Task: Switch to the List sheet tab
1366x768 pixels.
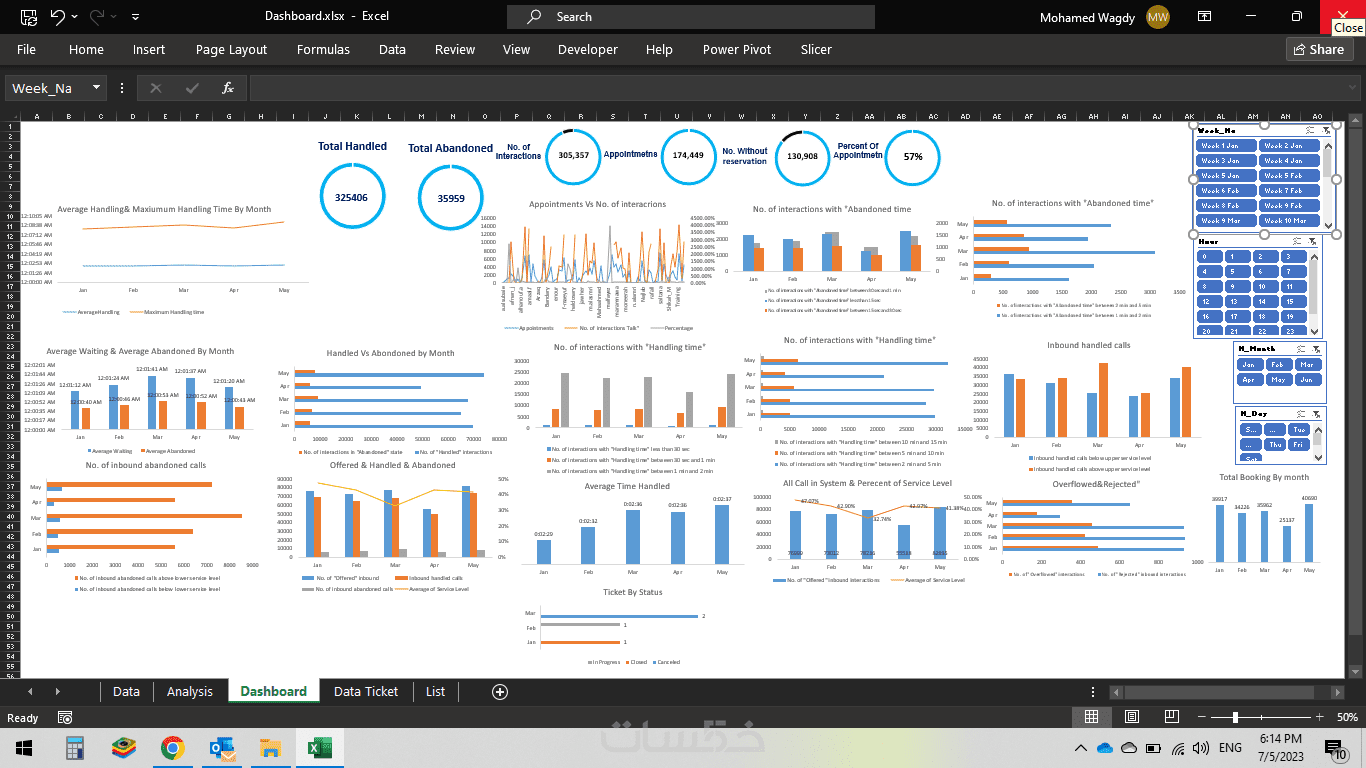Action: (435, 691)
